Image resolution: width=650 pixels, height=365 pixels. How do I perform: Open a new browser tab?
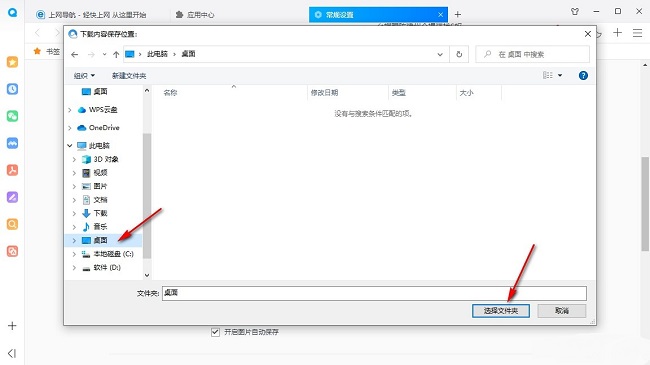pos(458,15)
